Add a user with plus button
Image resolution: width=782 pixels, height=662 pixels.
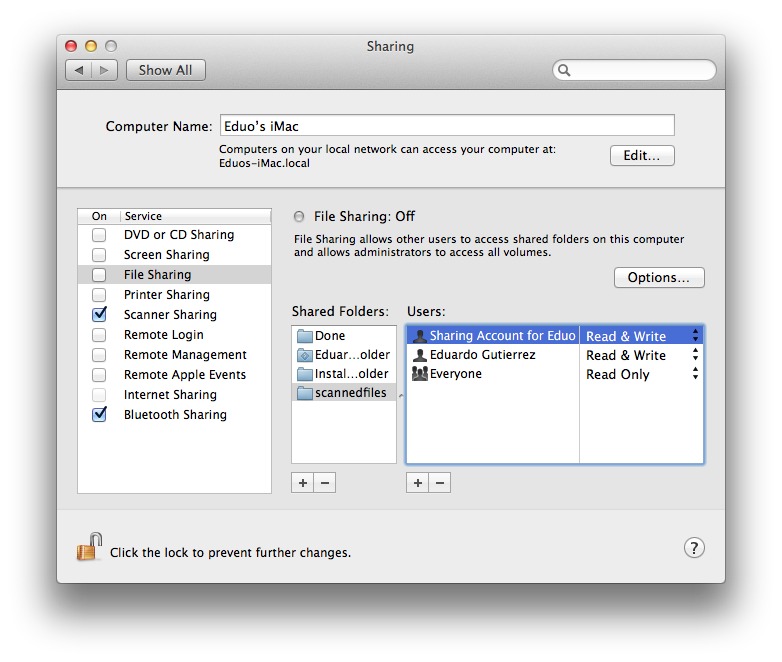pos(417,483)
